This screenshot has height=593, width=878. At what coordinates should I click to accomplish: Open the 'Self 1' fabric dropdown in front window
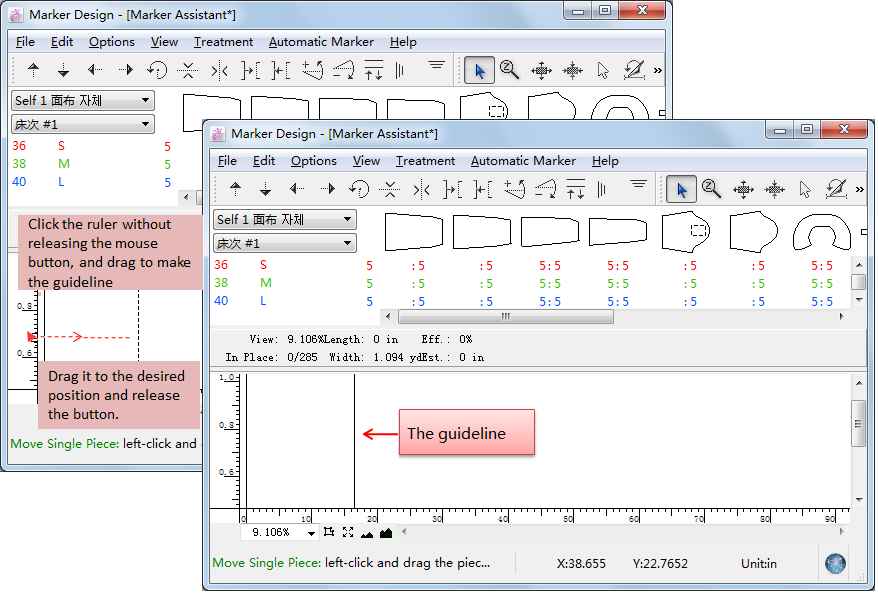point(285,219)
